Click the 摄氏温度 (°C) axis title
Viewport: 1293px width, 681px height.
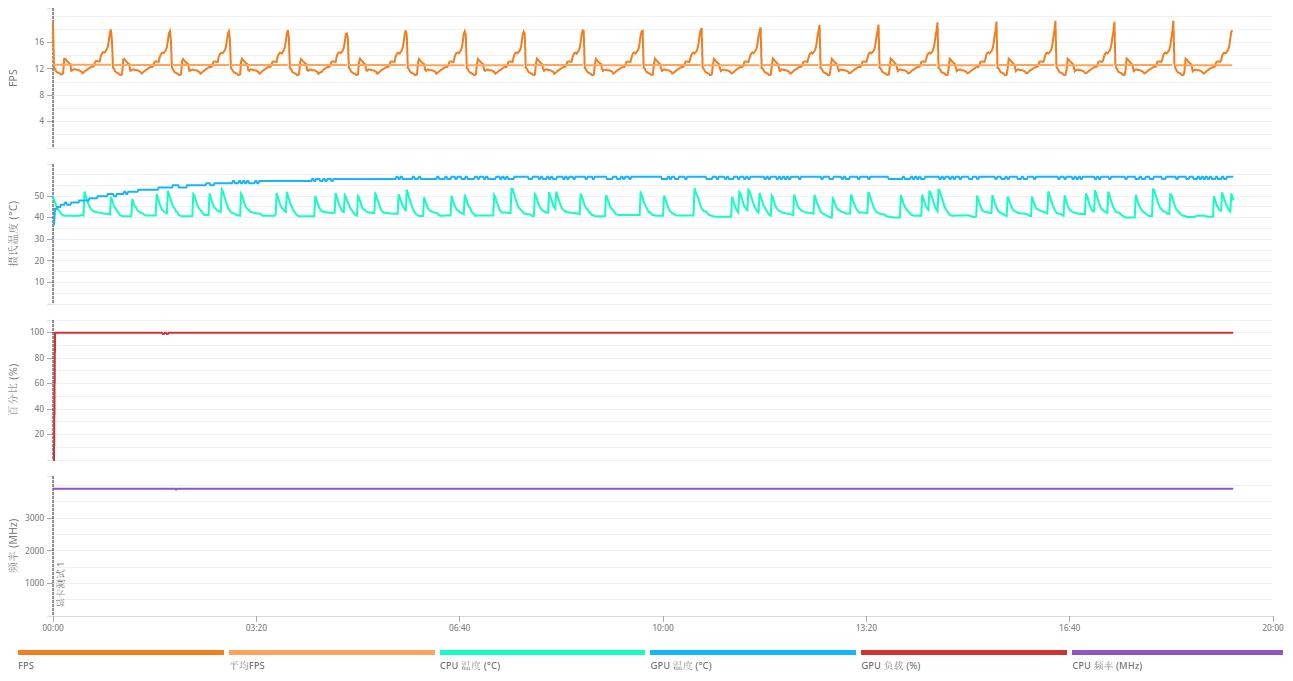13,233
